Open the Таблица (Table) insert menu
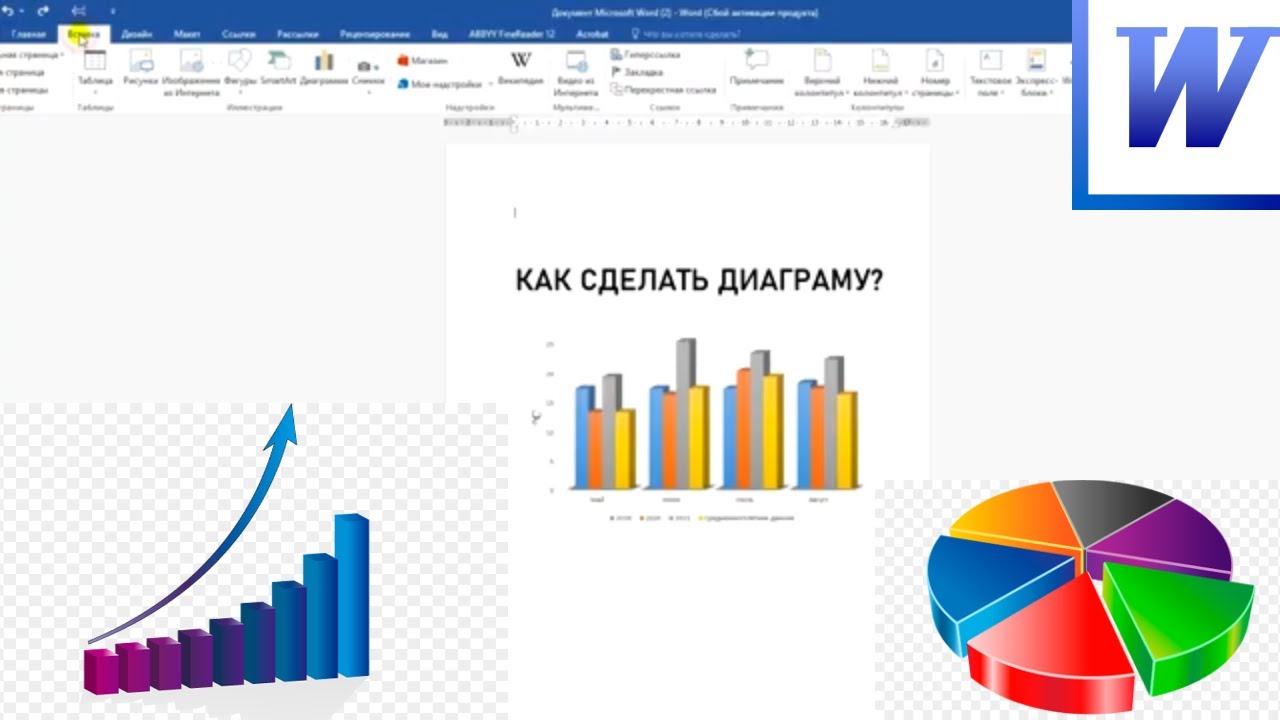This screenshot has height=720, width=1280. 95,71
